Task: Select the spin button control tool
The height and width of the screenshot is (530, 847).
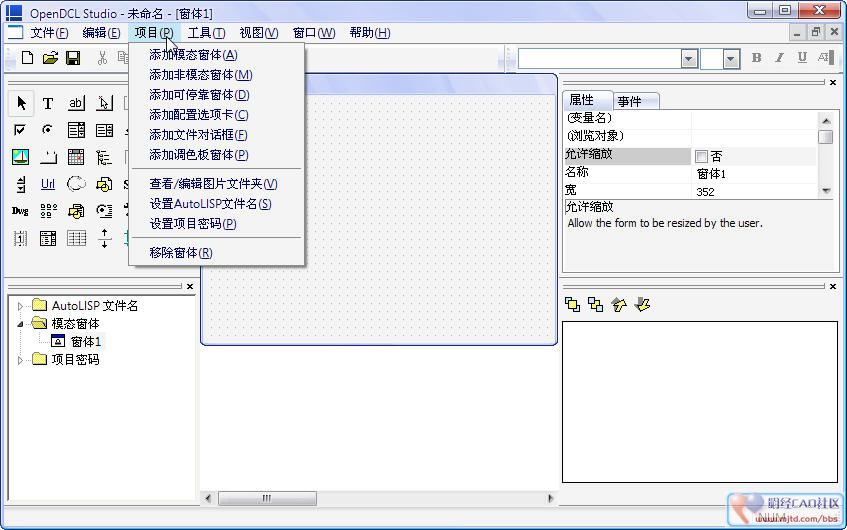Action: coord(20,184)
